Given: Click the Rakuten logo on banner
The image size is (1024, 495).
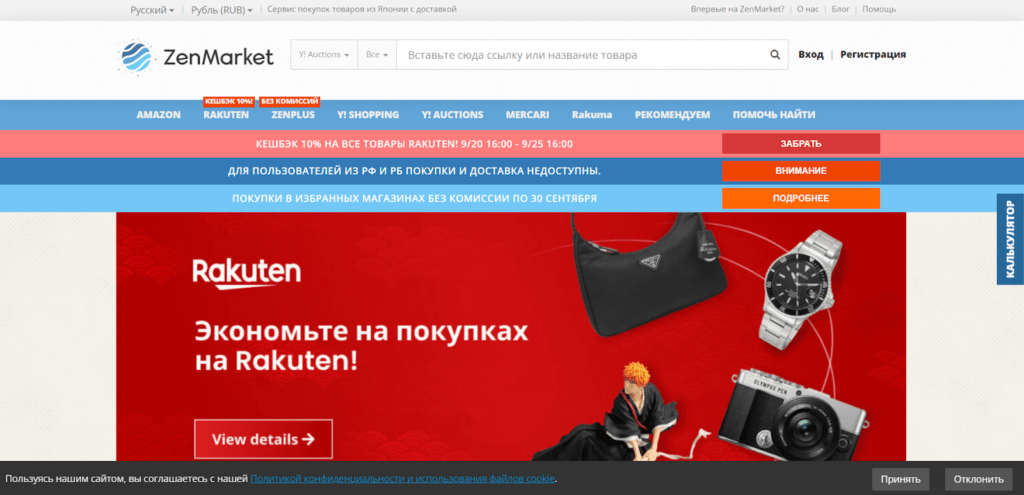Looking at the screenshot, I should tap(247, 274).
